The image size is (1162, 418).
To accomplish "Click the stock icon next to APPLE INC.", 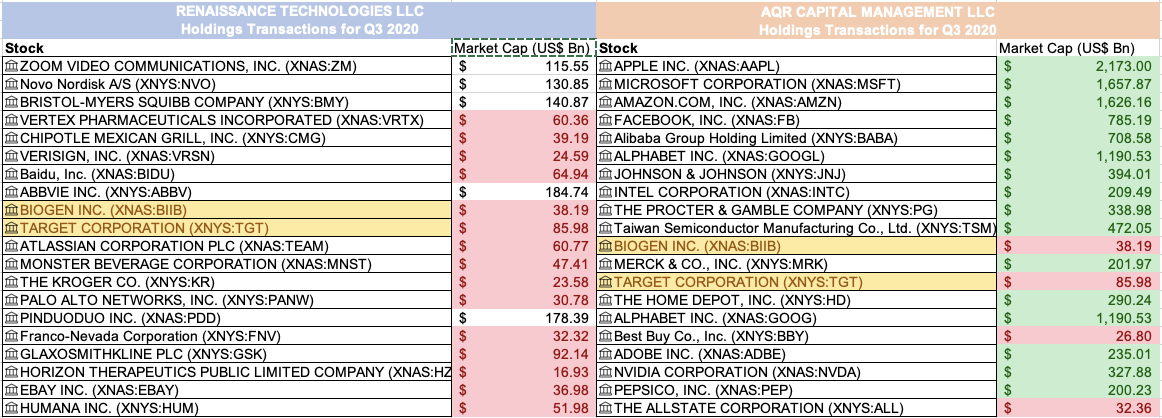I will point(605,66).
